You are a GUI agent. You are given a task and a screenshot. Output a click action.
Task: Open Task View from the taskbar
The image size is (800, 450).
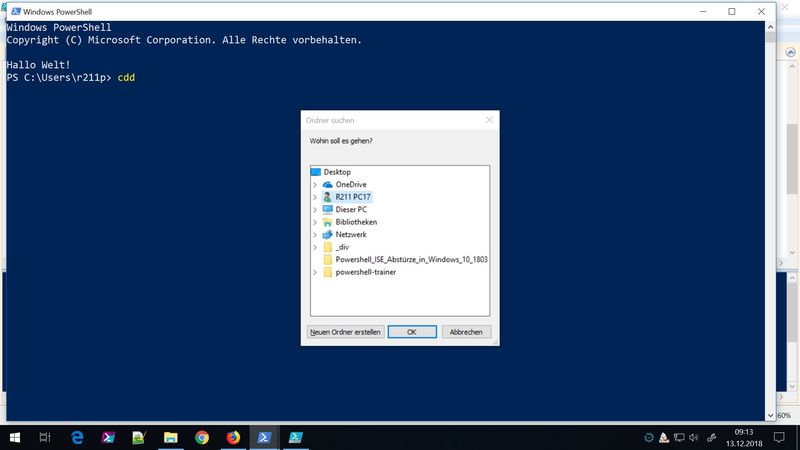45,437
